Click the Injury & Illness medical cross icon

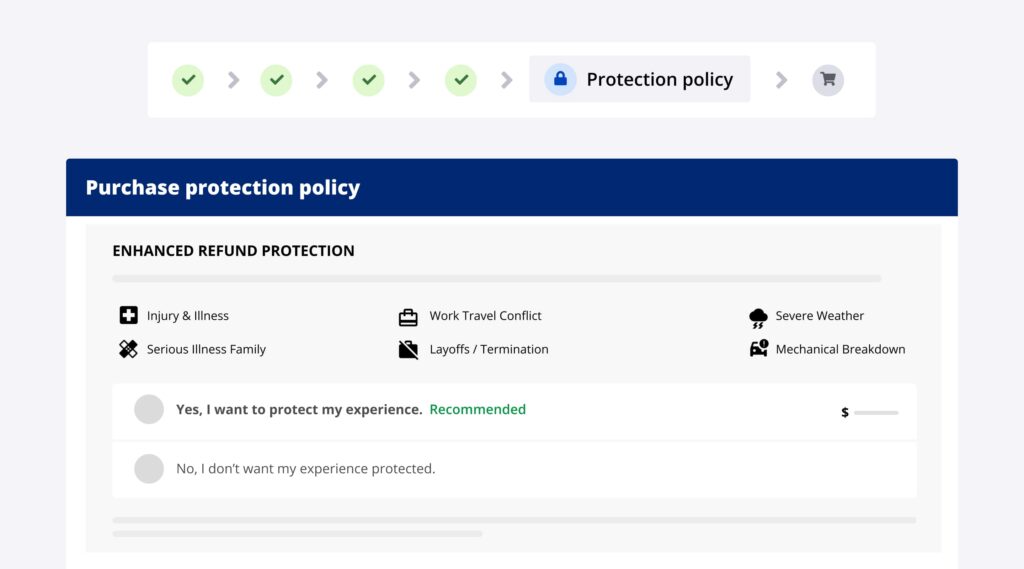[x=128, y=316]
